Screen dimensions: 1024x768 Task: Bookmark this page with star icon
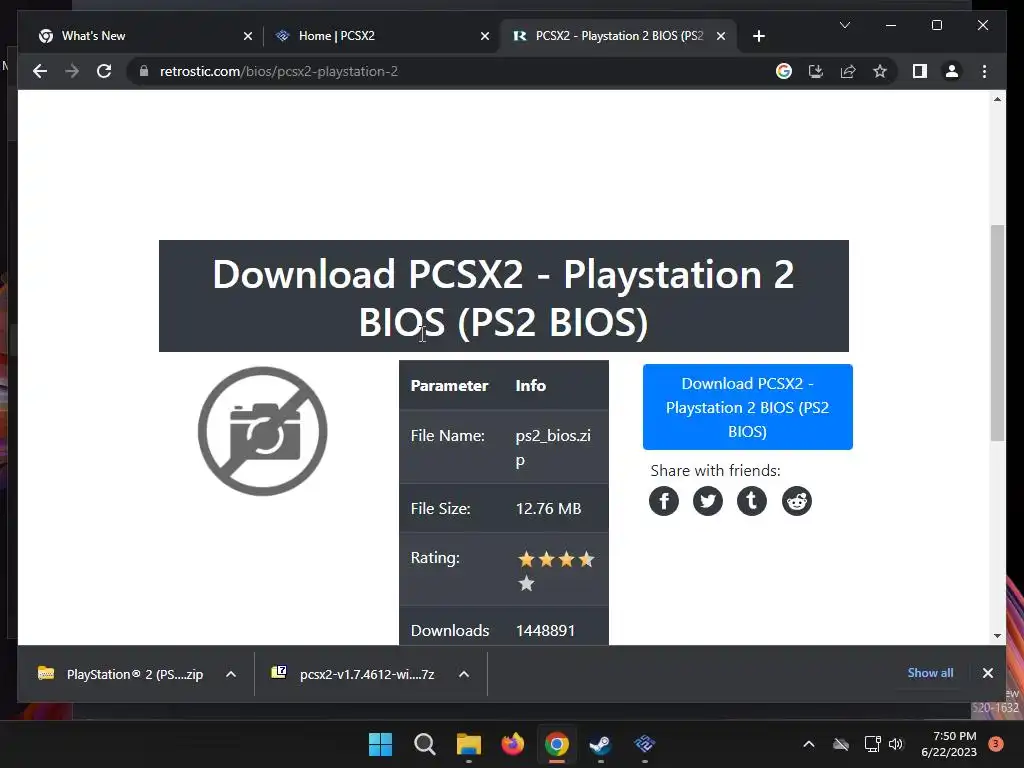tap(880, 71)
